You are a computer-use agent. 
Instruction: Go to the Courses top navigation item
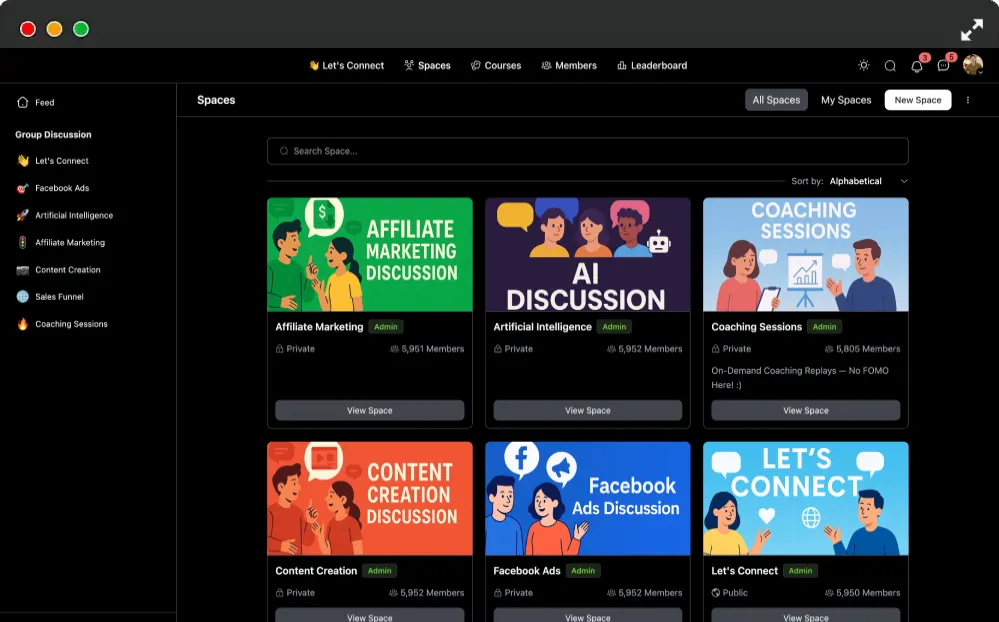496,66
